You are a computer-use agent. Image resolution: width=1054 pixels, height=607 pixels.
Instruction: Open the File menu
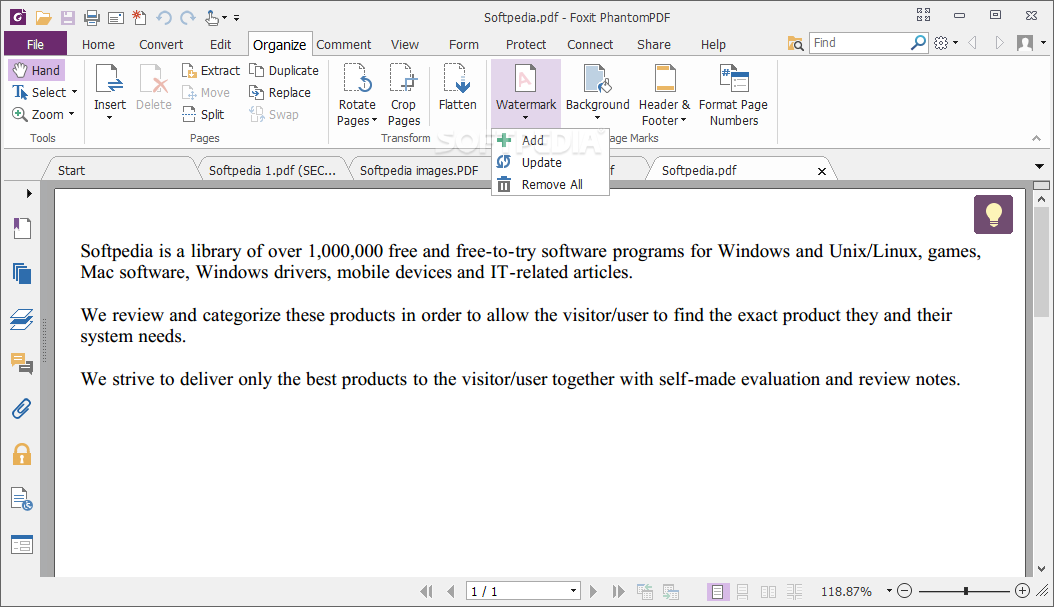[36, 44]
